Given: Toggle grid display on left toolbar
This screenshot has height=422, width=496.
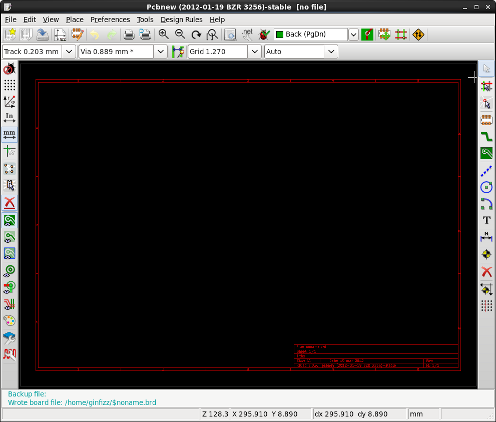Looking at the screenshot, I should click(9, 85).
